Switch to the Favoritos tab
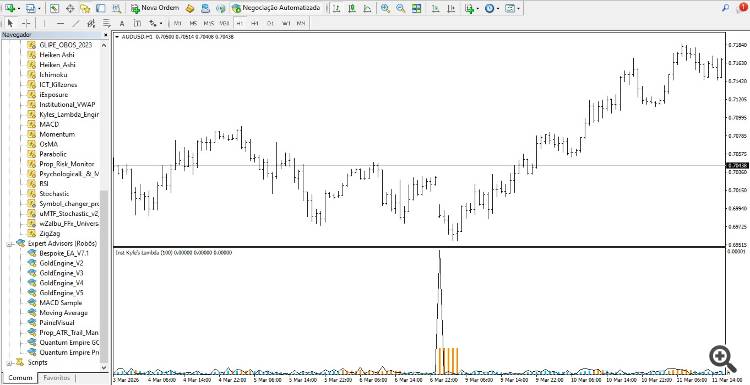This screenshot has width=750, height=385. (x=57, y=378)
